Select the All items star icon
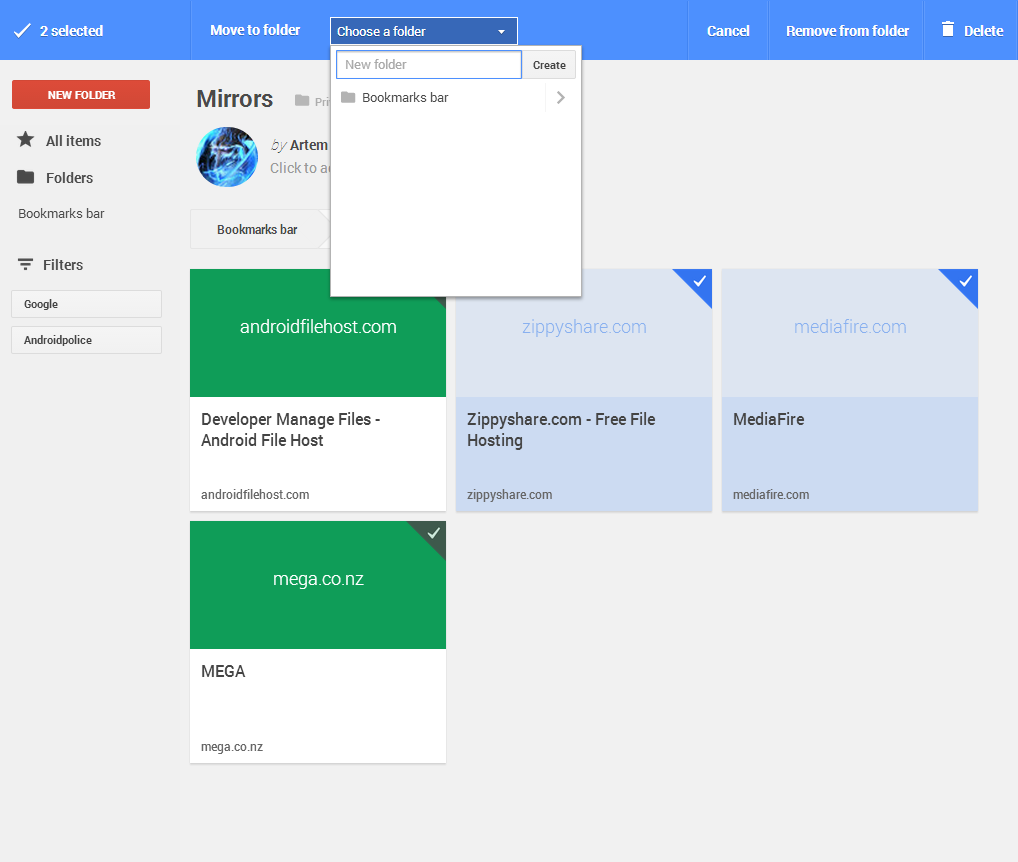1018x862 pixels. point(26,140)
